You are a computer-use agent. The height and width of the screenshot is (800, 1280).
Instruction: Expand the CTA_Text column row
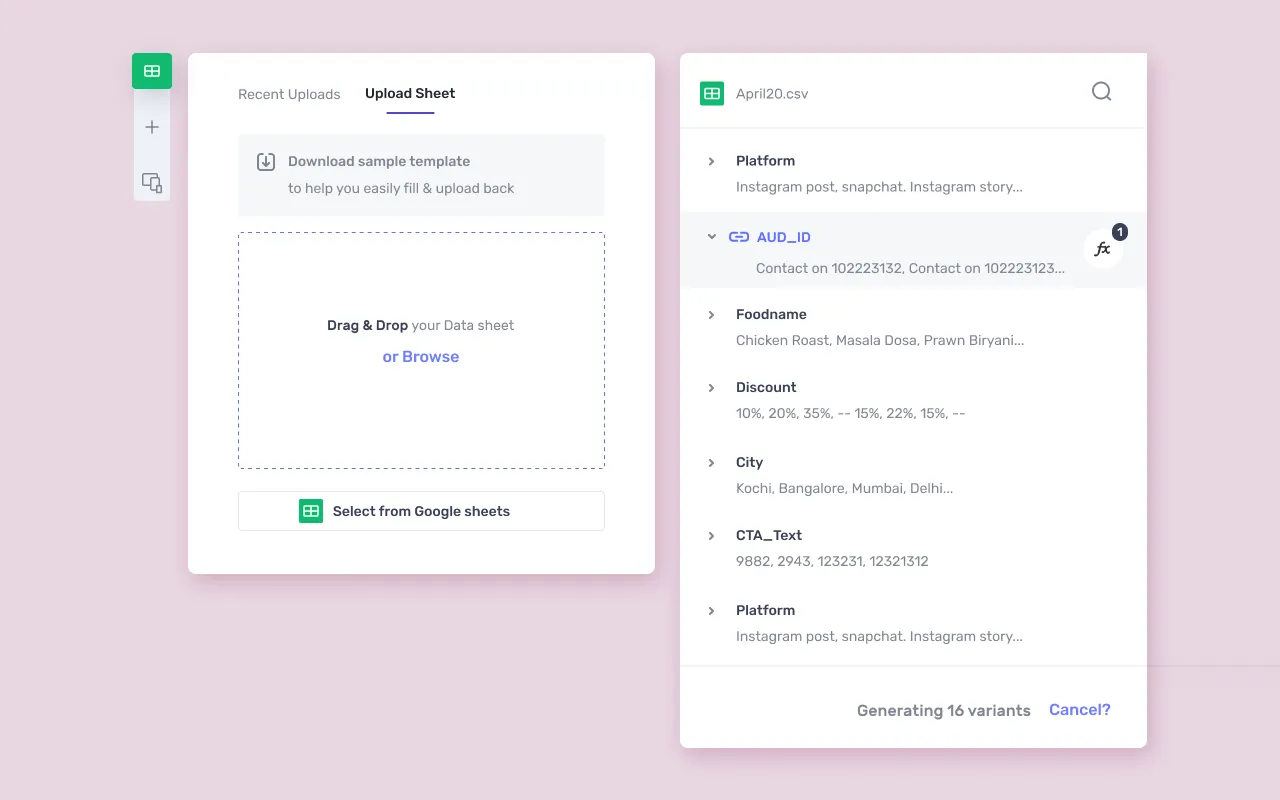pos(711,535)
